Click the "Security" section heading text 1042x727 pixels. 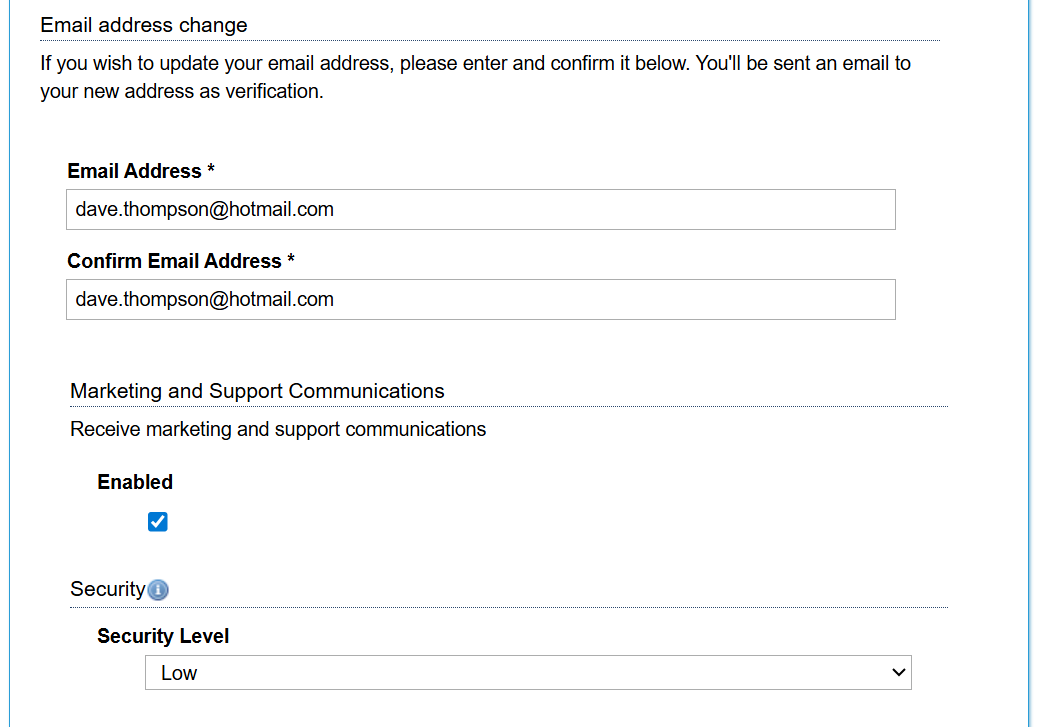click(107, 589)
